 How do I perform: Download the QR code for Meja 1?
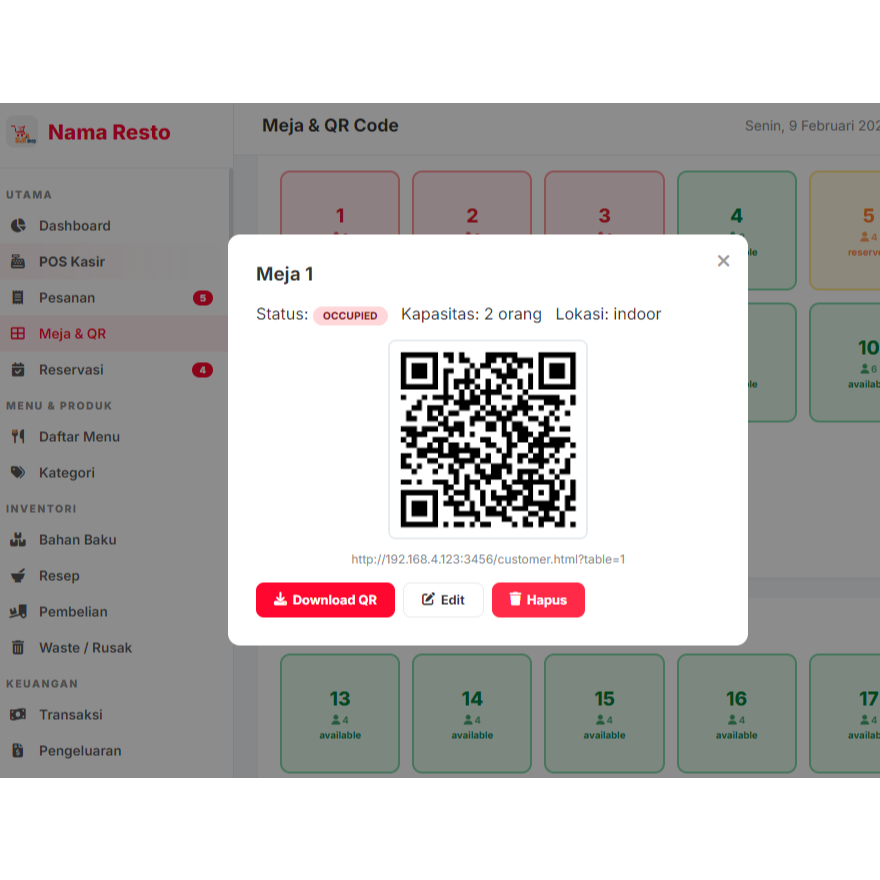326,600
